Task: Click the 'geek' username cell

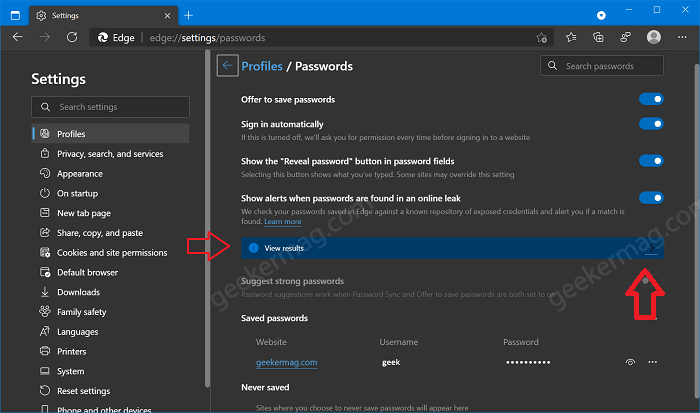Action: pos(391,362)
